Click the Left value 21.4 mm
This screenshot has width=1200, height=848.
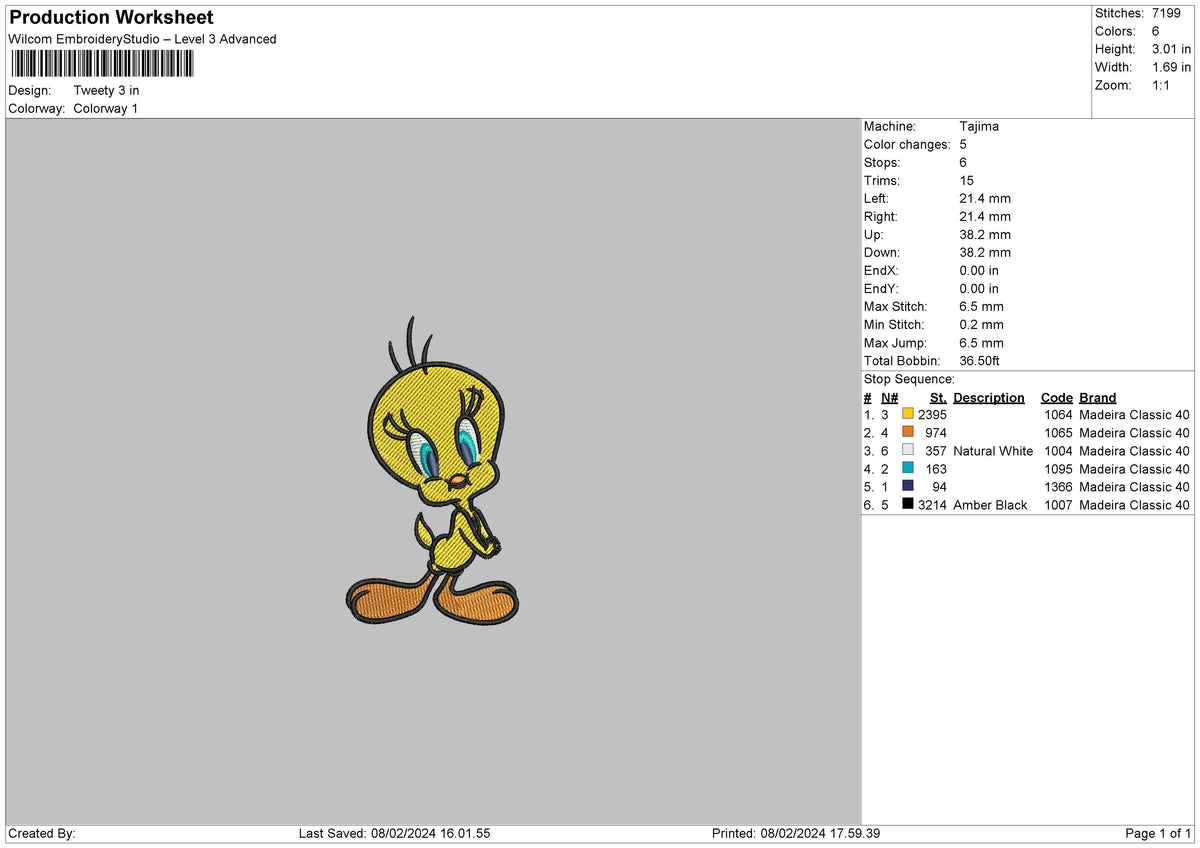(x=985, y=198)
